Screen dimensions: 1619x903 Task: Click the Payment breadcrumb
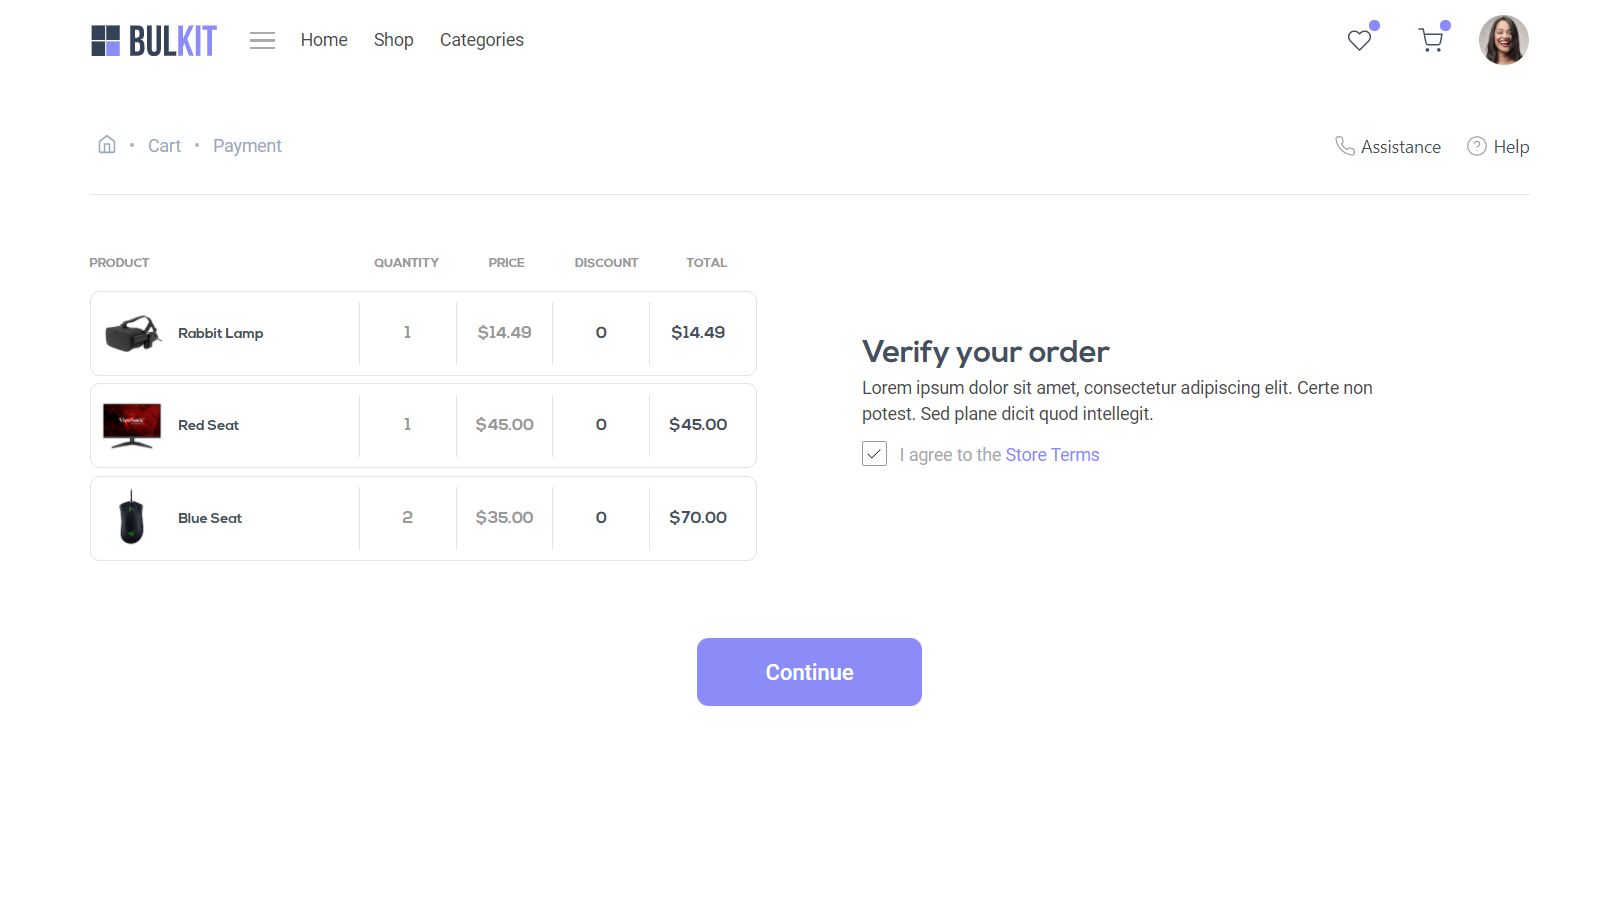point(247,146)
